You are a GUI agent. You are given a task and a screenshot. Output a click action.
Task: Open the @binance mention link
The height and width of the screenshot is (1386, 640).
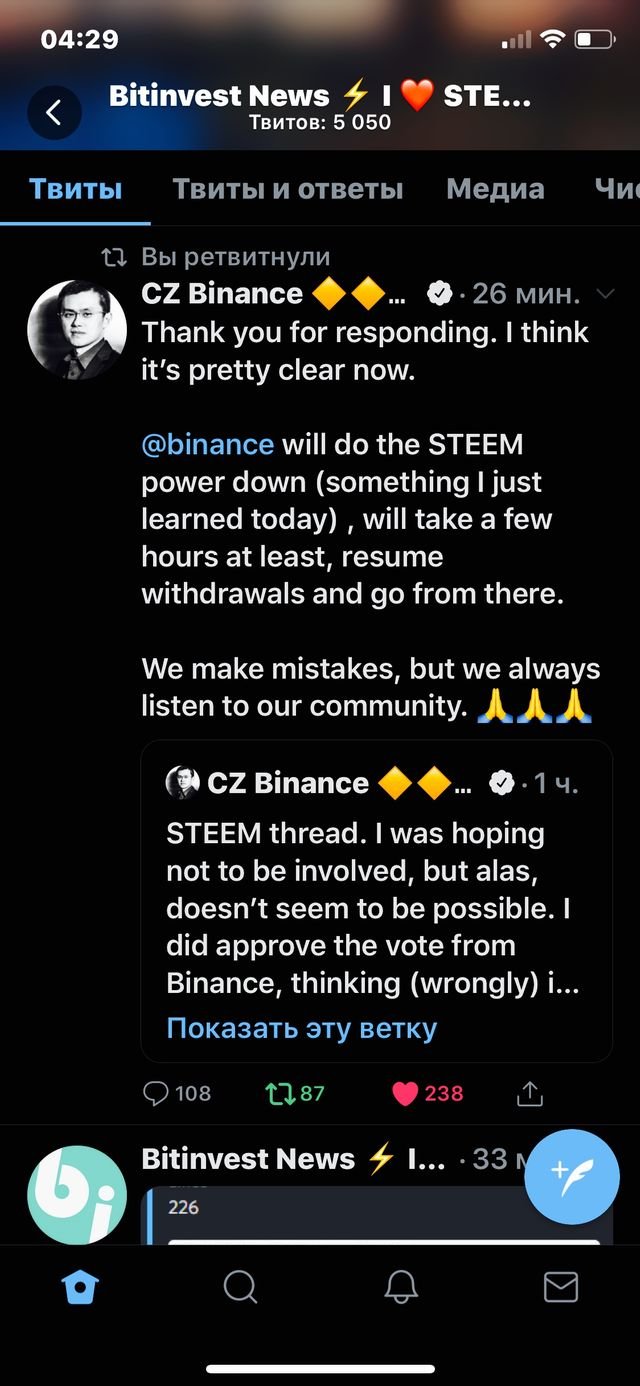pyautogui.click(x=207, y=444)
